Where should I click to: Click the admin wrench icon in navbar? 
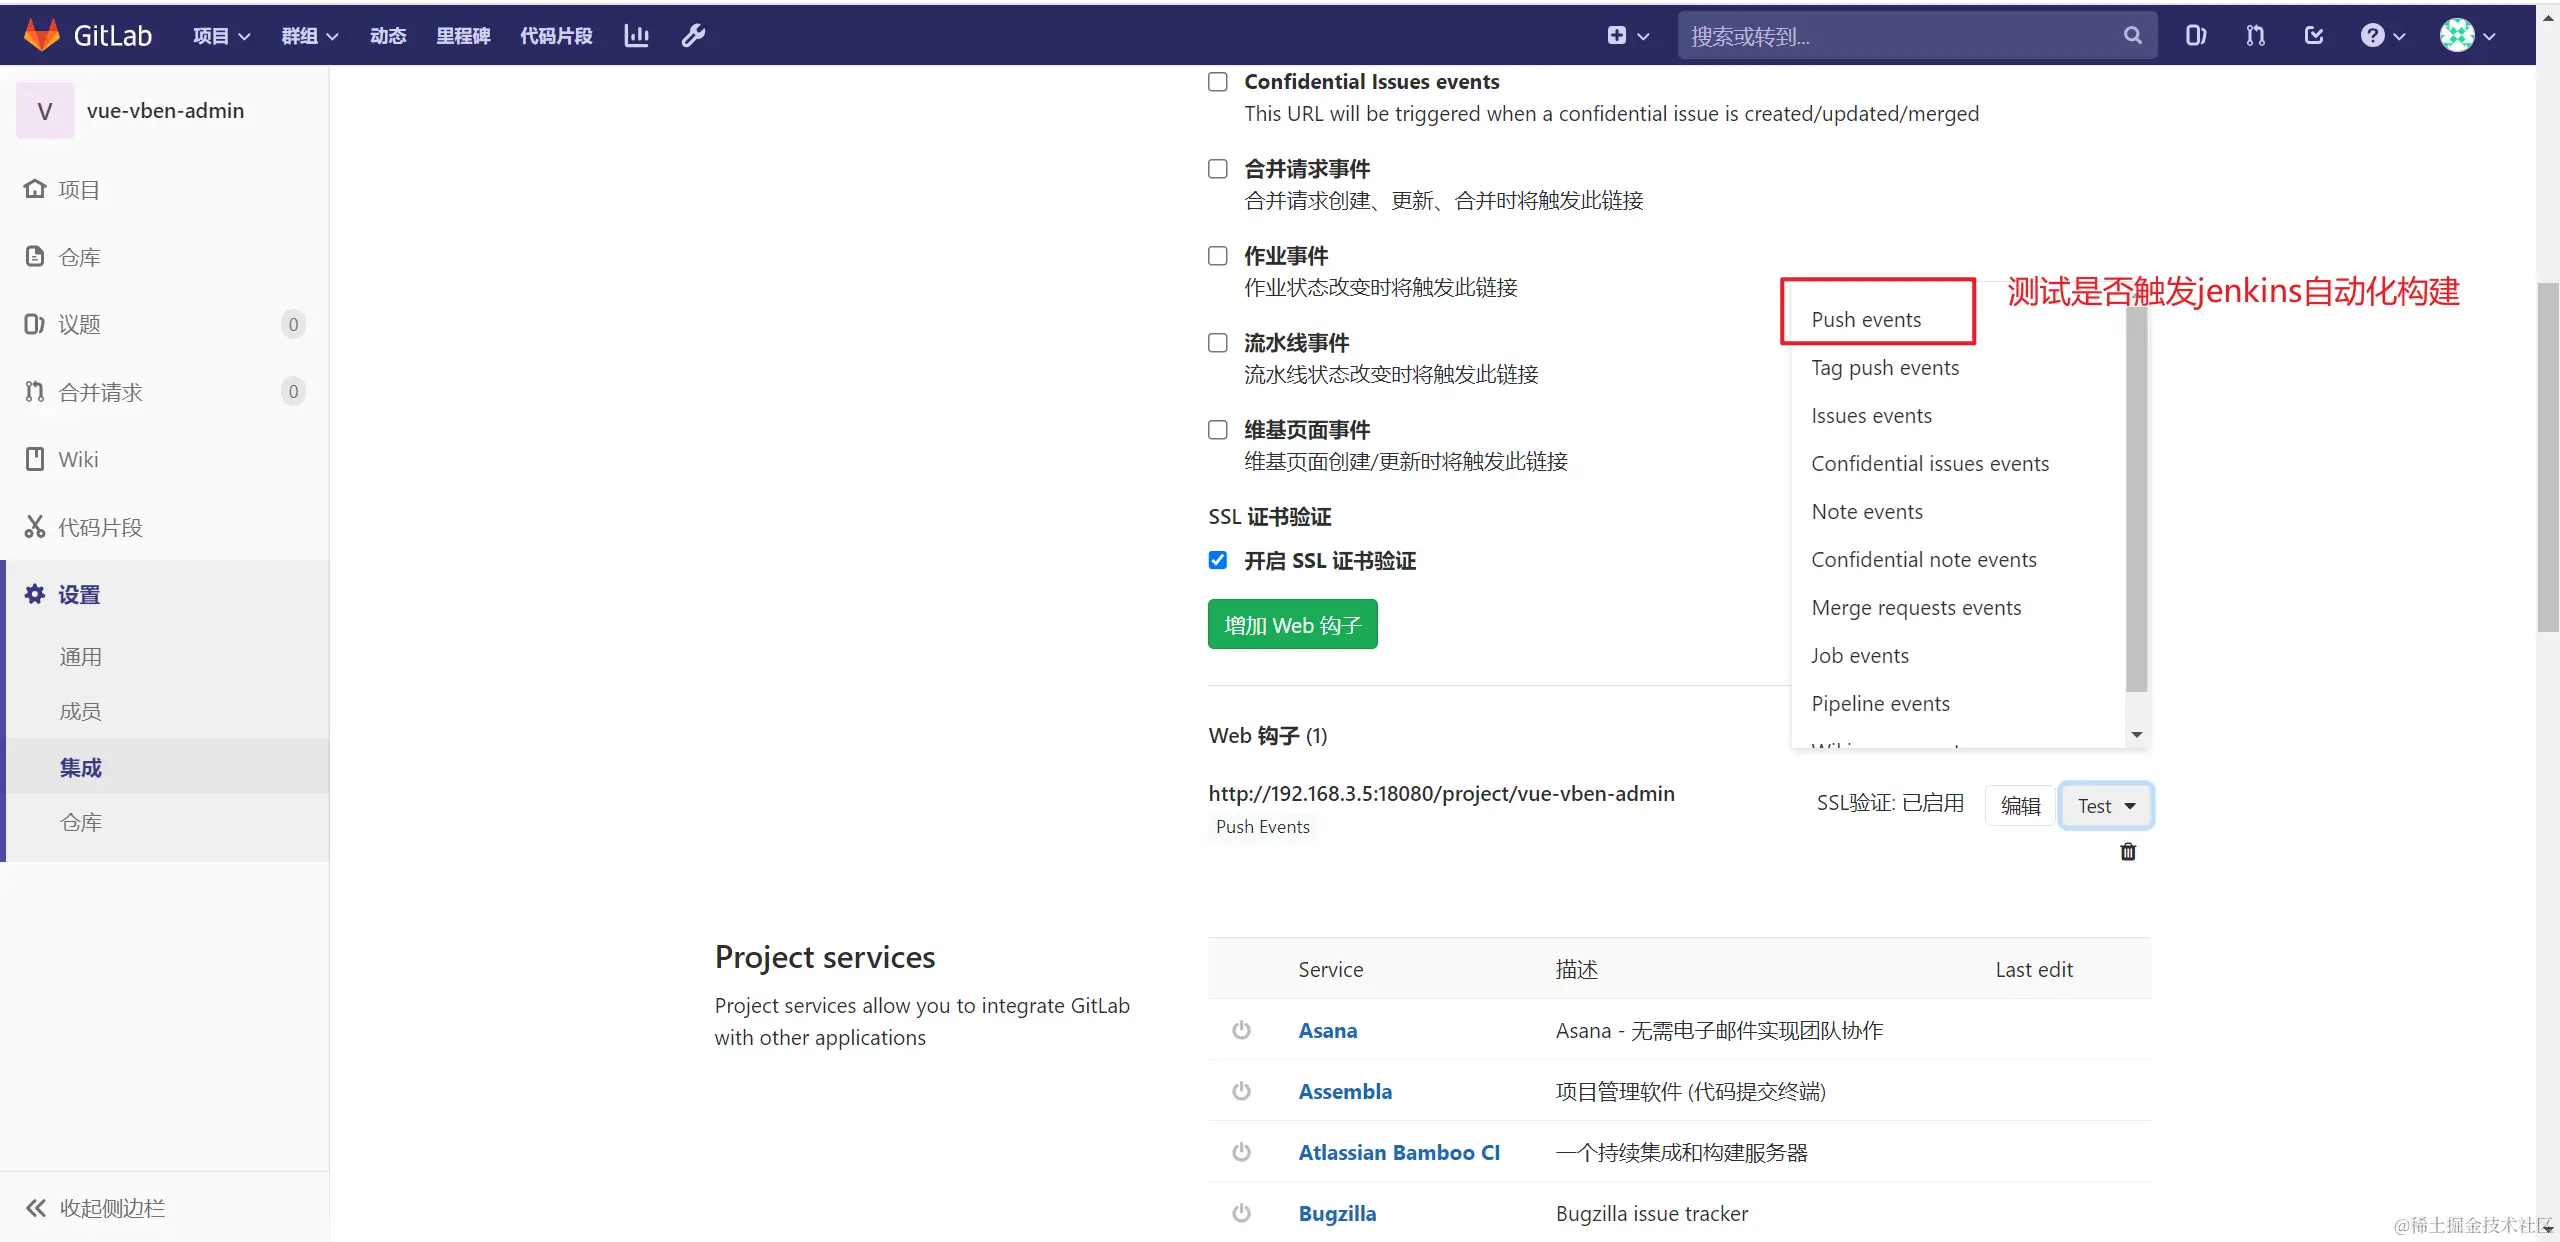[693, 36]
